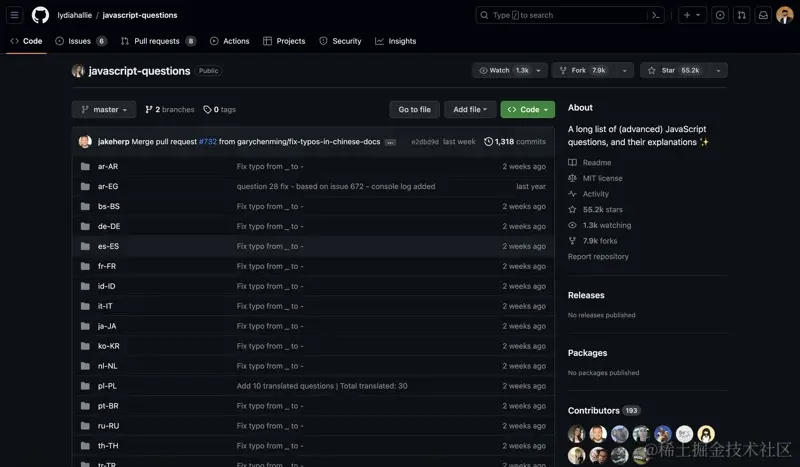800x467 pixels.
Task: Click Report repository link
Action: [598, 257]
